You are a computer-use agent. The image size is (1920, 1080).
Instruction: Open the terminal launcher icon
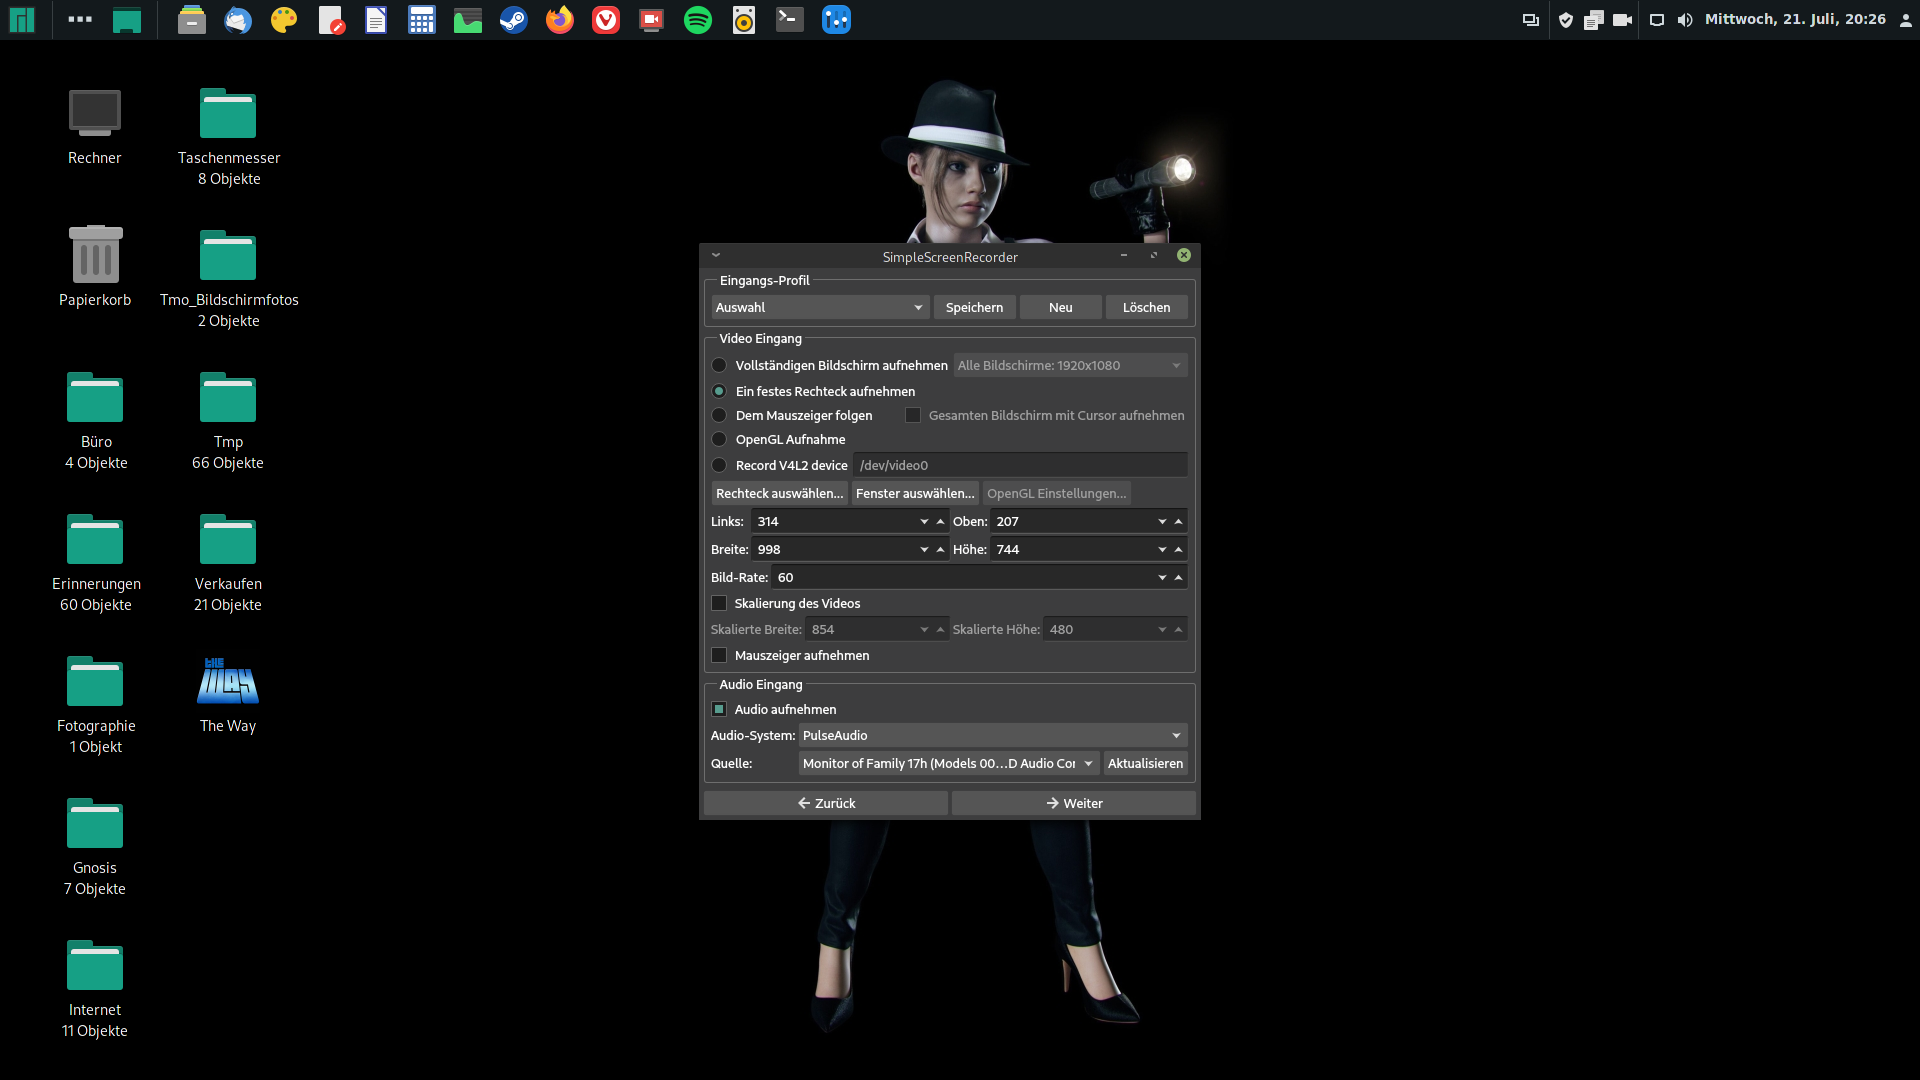pos(790,20)
